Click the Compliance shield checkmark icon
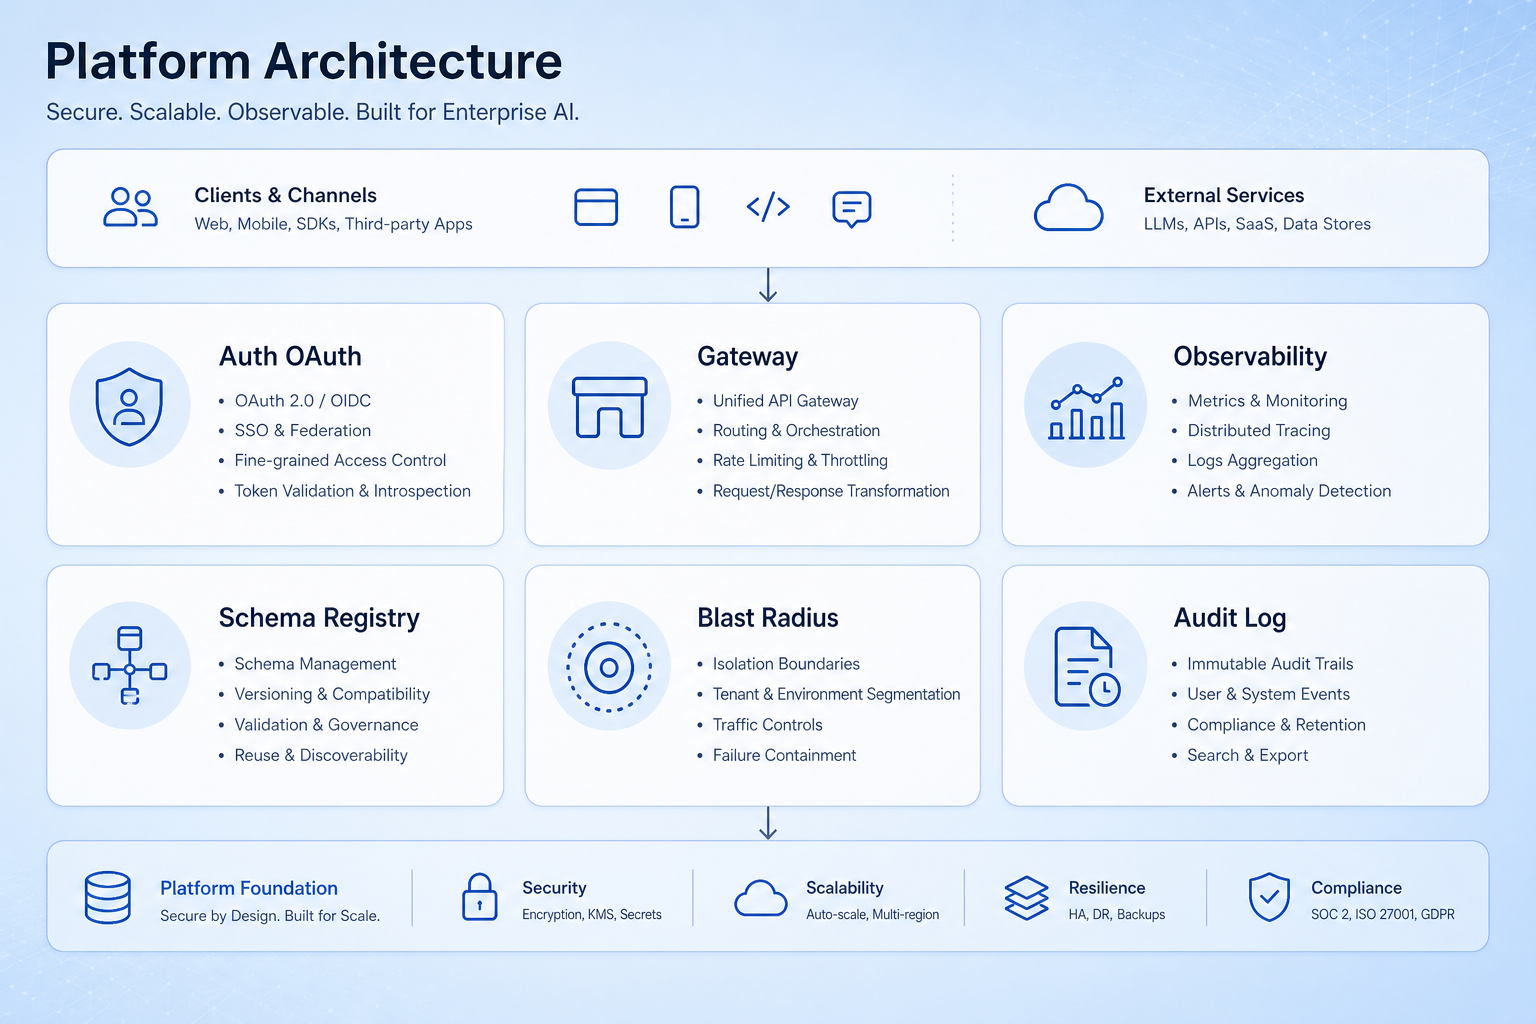The width and height of the screenshot is (1536, 1024). pyautogui.click(x=1269, y=897)
